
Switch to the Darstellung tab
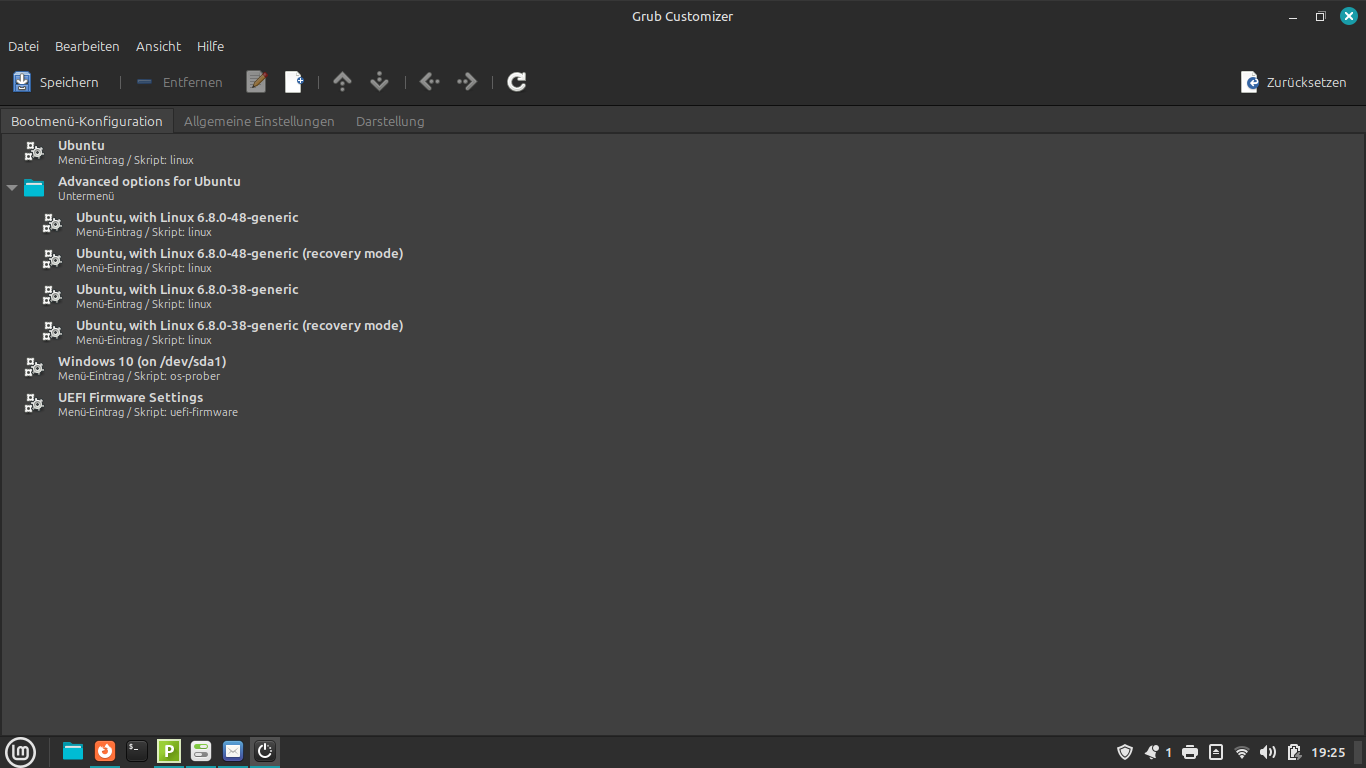point(390,121)
